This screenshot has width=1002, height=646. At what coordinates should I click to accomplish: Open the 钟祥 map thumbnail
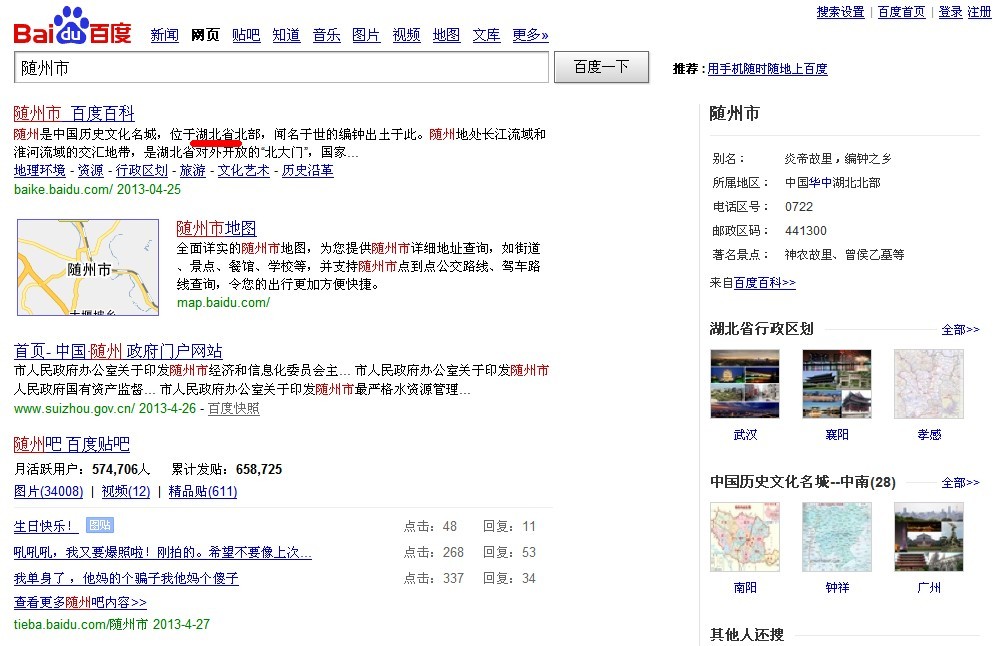coord(837,536)
